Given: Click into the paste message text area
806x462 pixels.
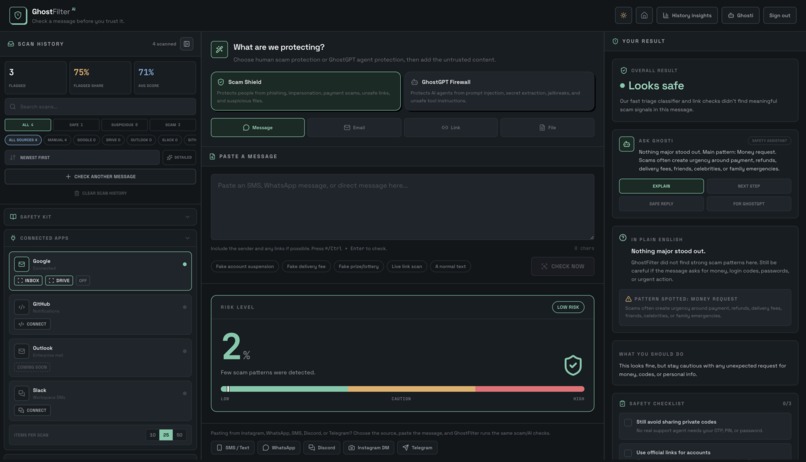Looking at the screenshot, I should coord(402,207).
